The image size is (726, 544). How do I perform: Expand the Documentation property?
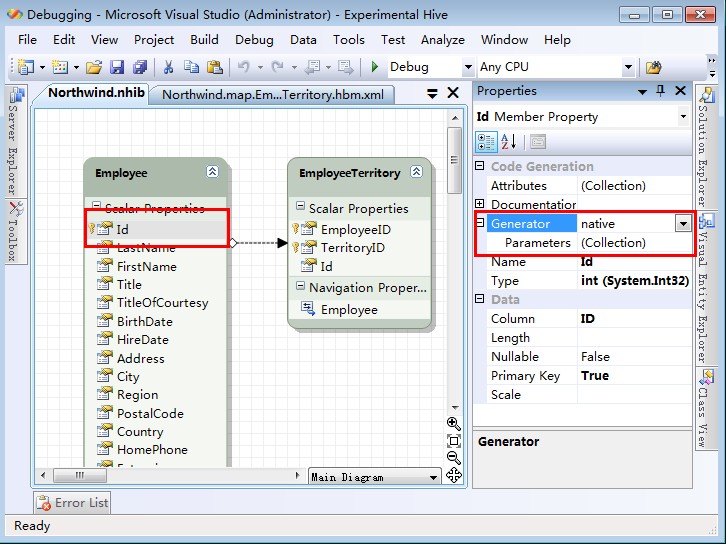pos(480,204)
